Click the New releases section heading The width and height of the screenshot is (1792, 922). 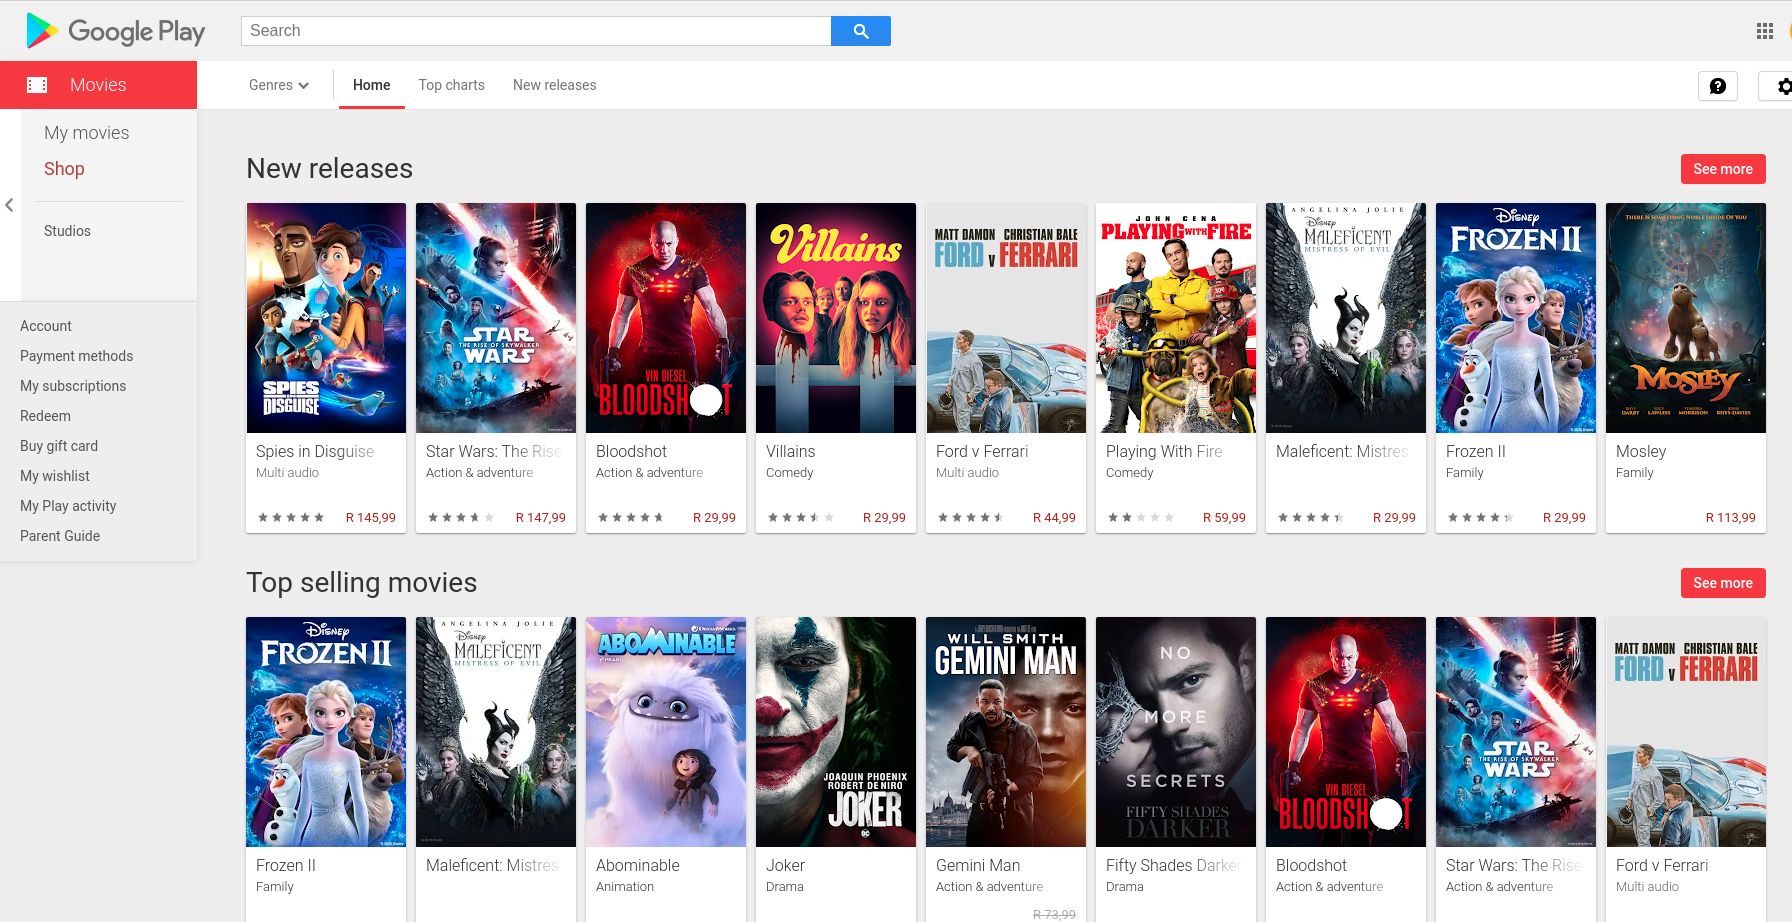pyautogui.click(x=330, y=169)
